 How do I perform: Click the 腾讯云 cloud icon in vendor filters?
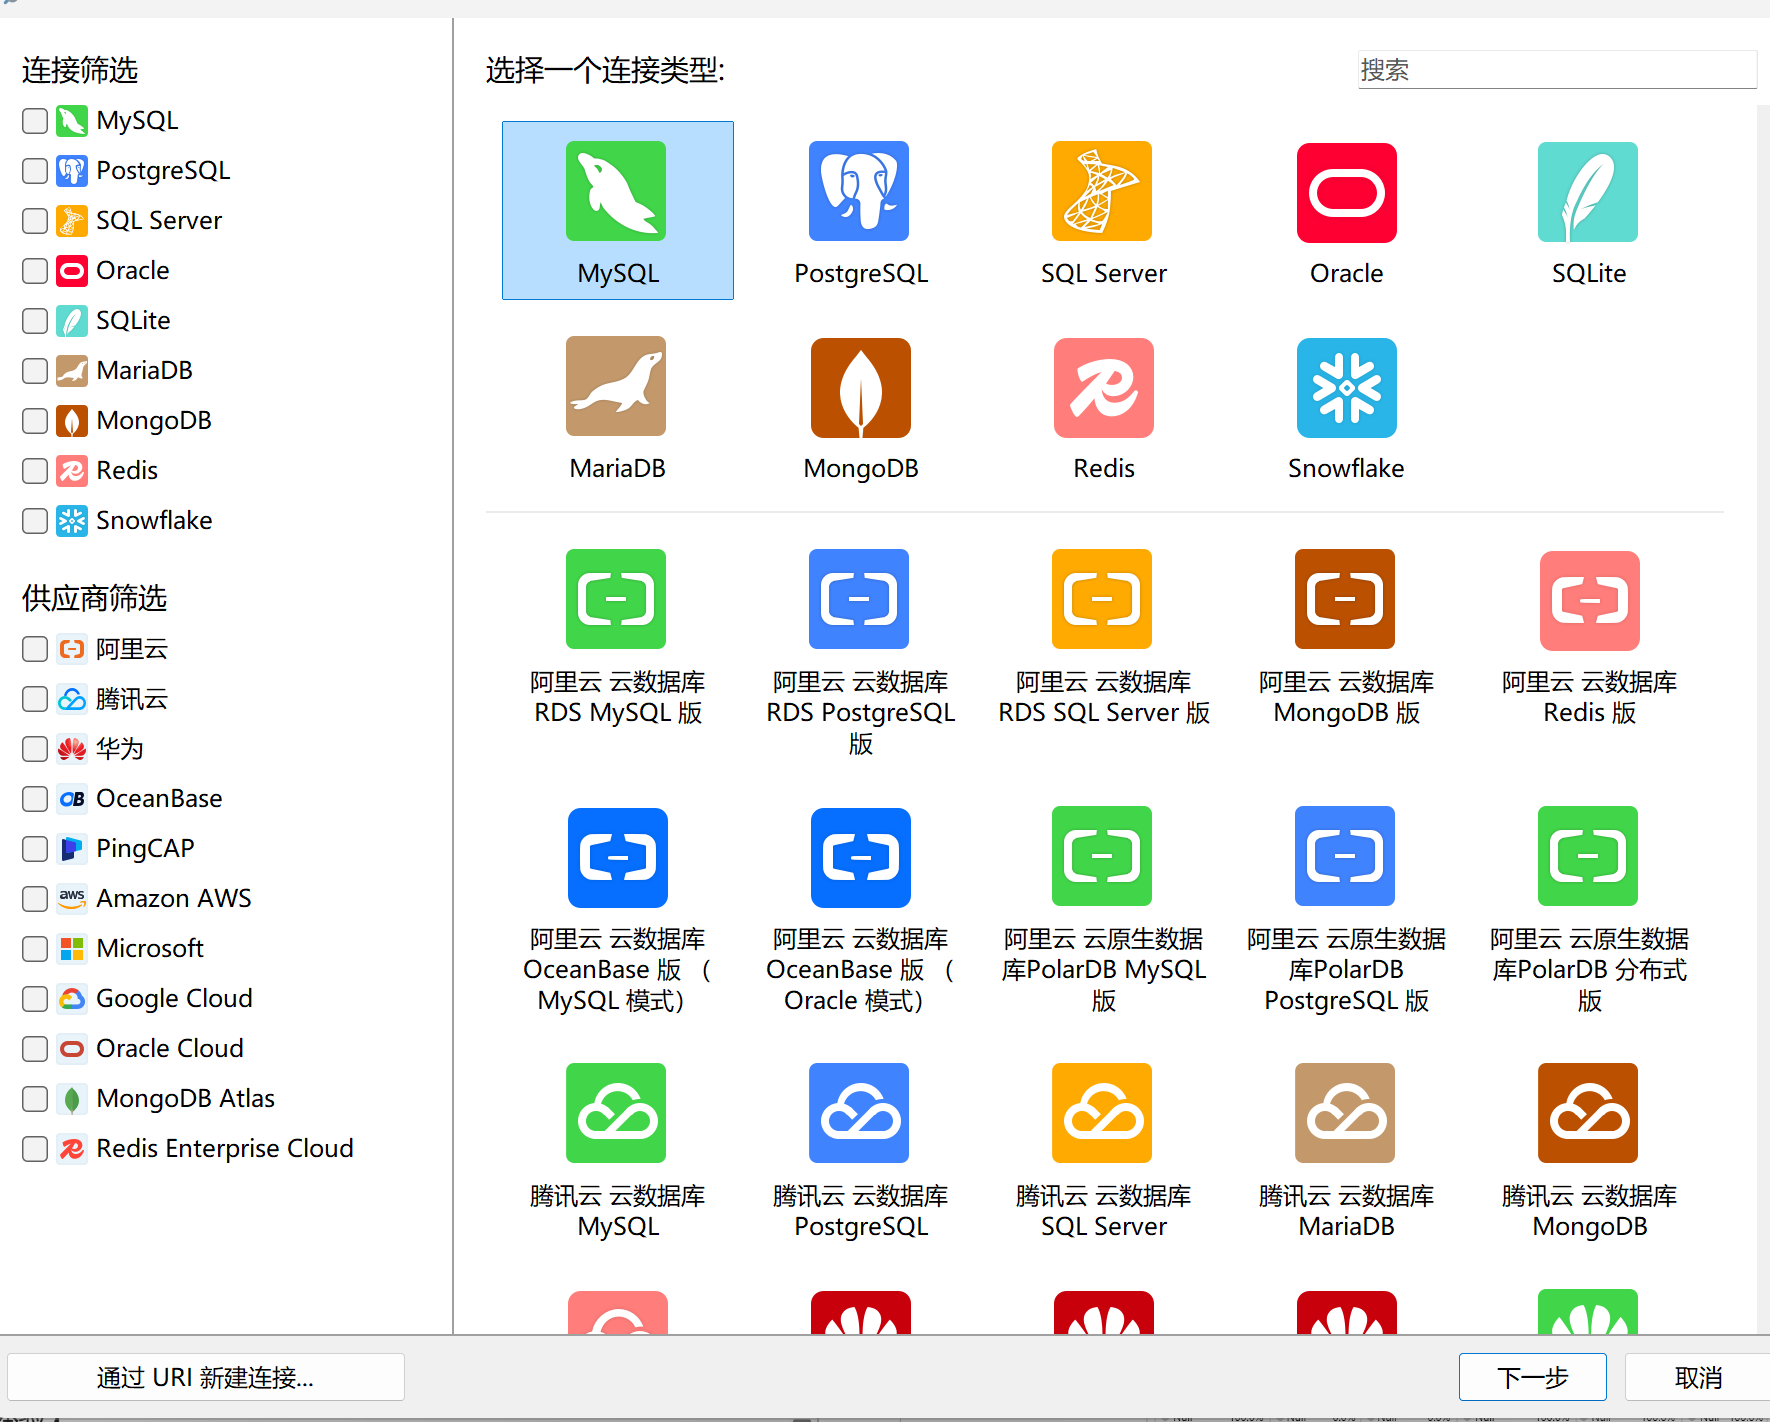72,699
